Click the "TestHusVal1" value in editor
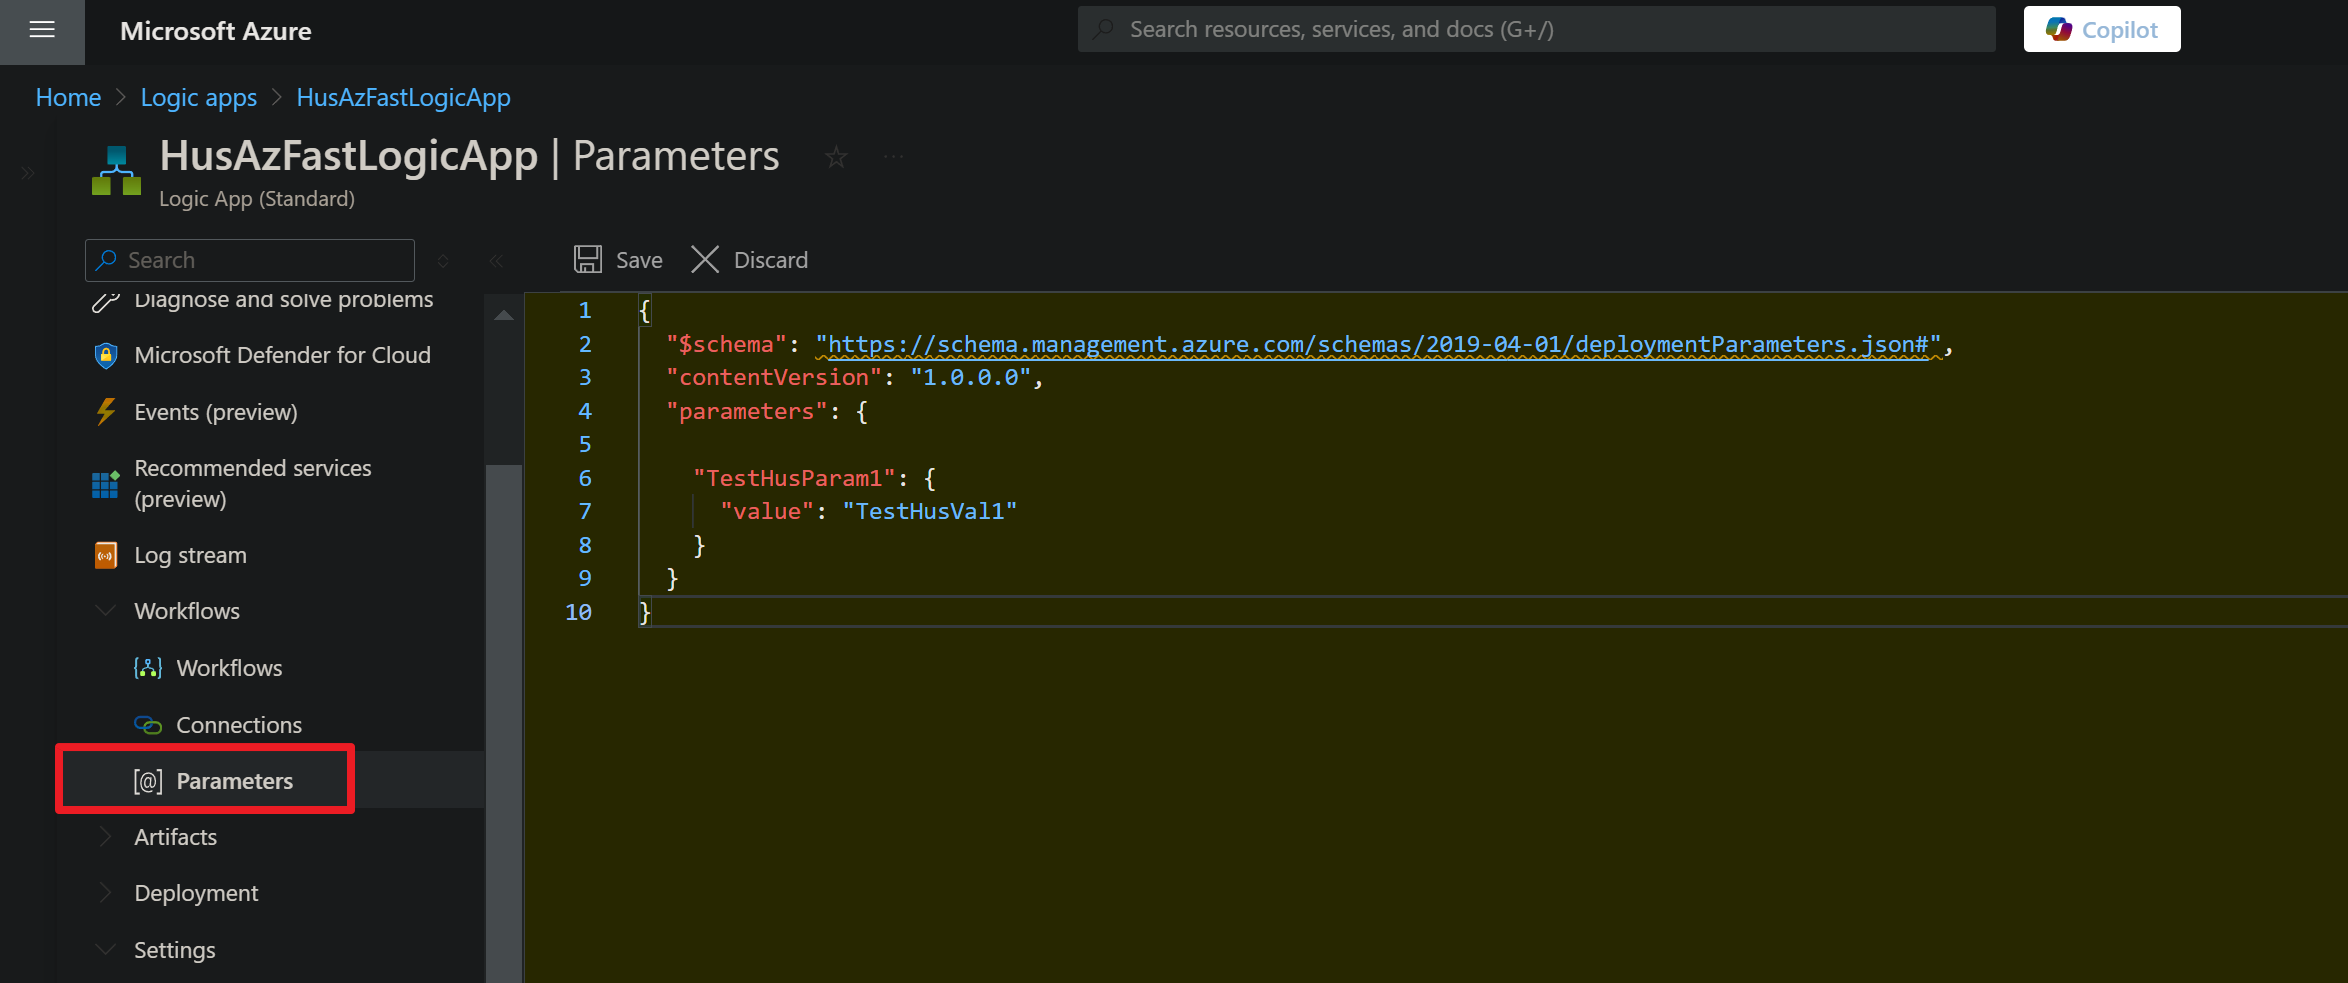This screenshot has width=2348, height=983. pyautogui.click(x=930, y=511)
